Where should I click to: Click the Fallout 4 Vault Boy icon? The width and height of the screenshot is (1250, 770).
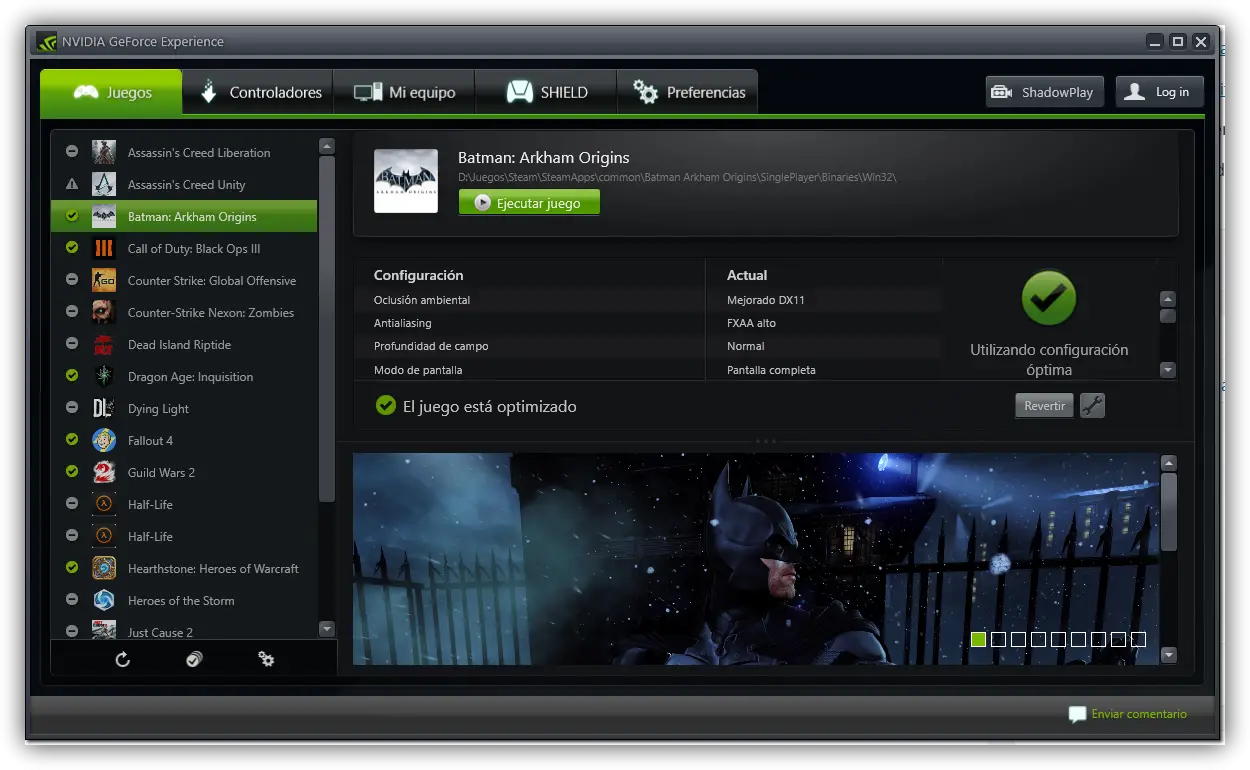coord(104,440)
